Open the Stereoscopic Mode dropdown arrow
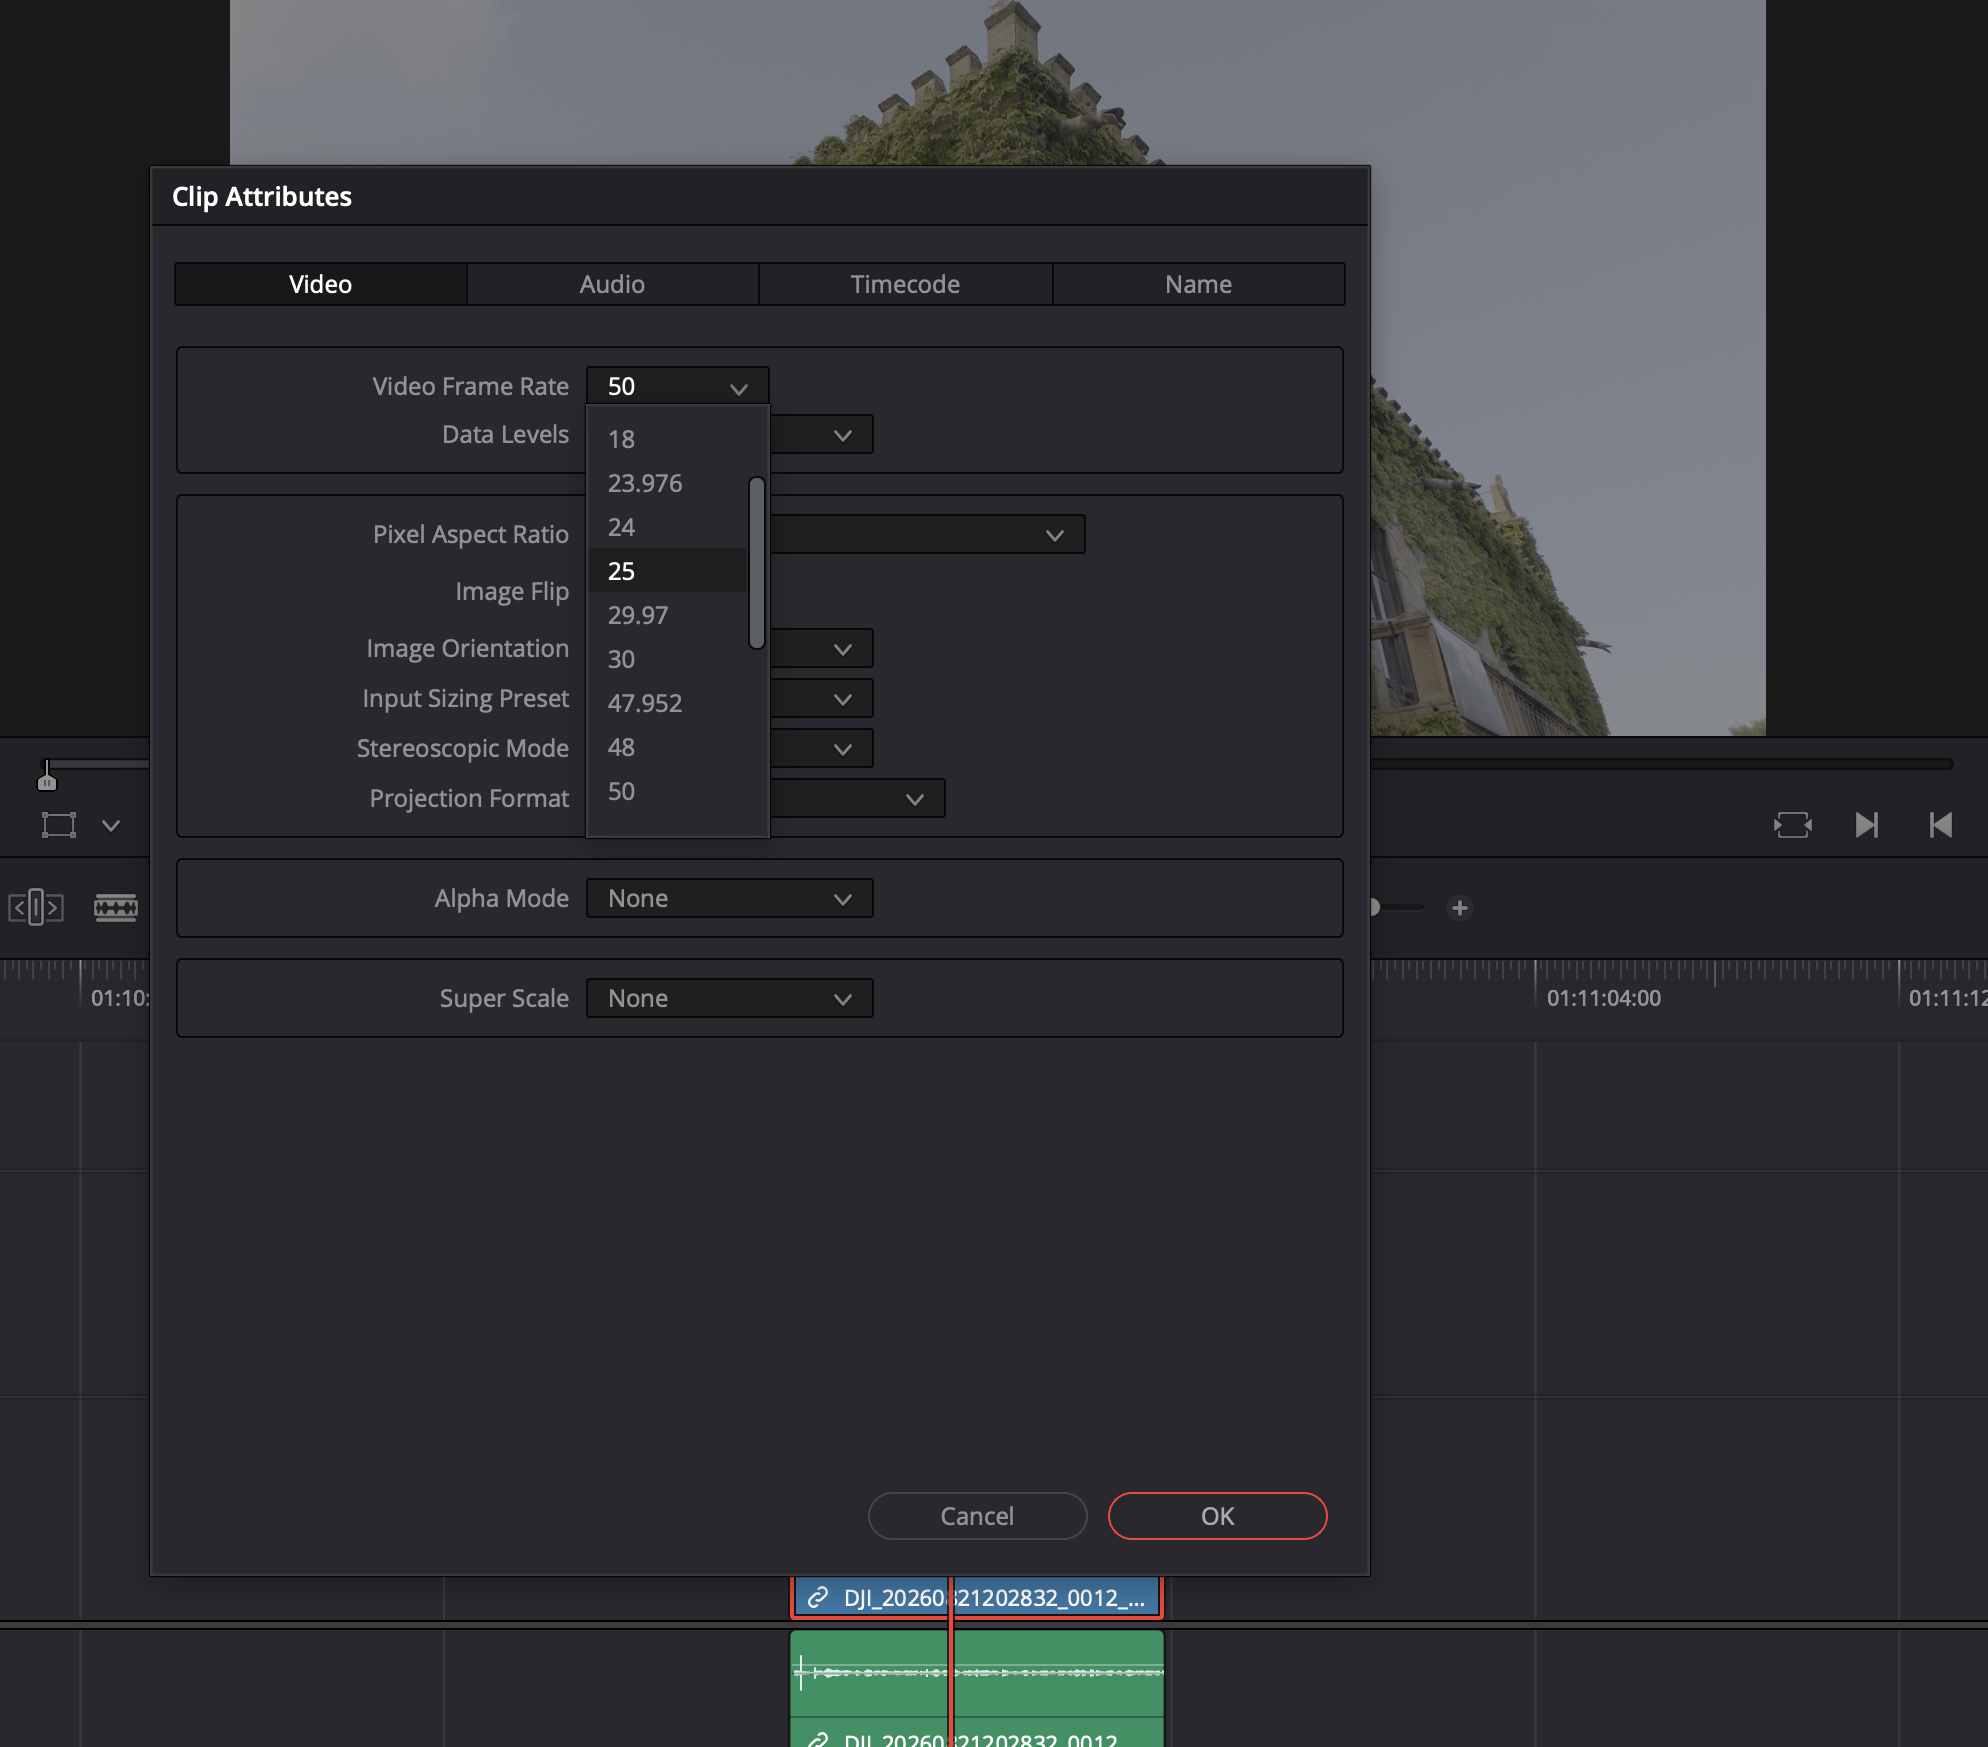The image size is (1988, 1747). (843, 749)
